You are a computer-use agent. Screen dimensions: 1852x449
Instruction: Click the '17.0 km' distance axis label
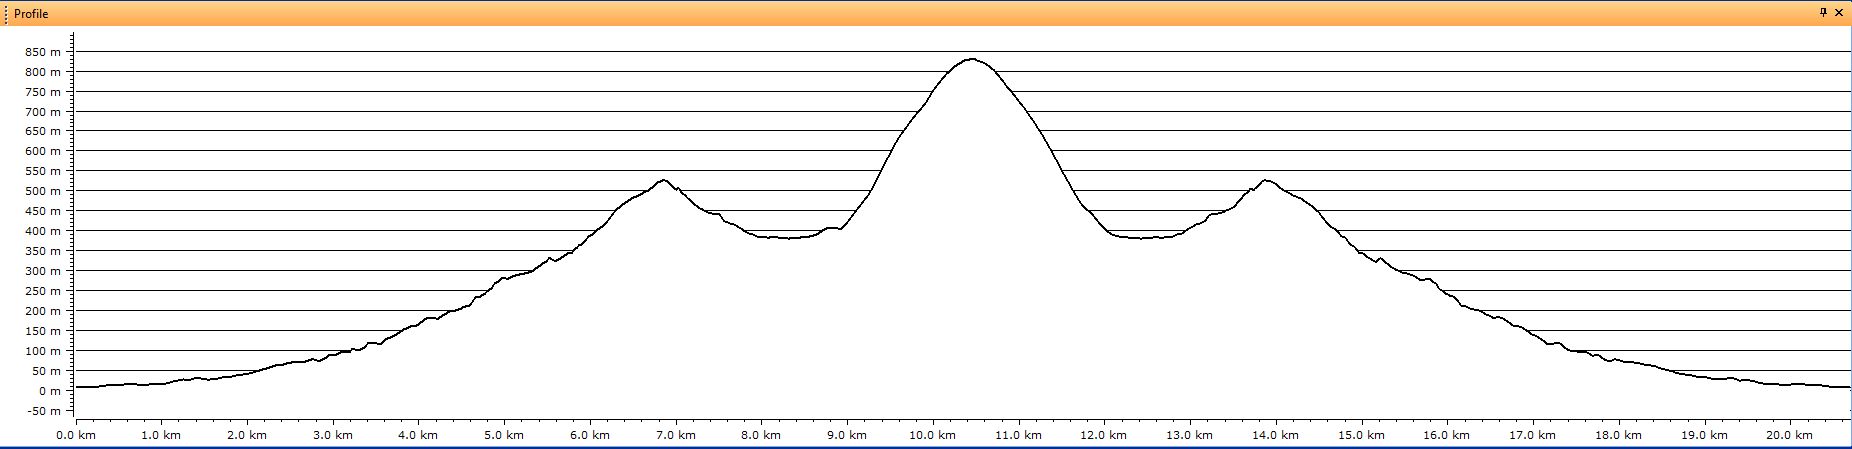tap(1533, 436)
